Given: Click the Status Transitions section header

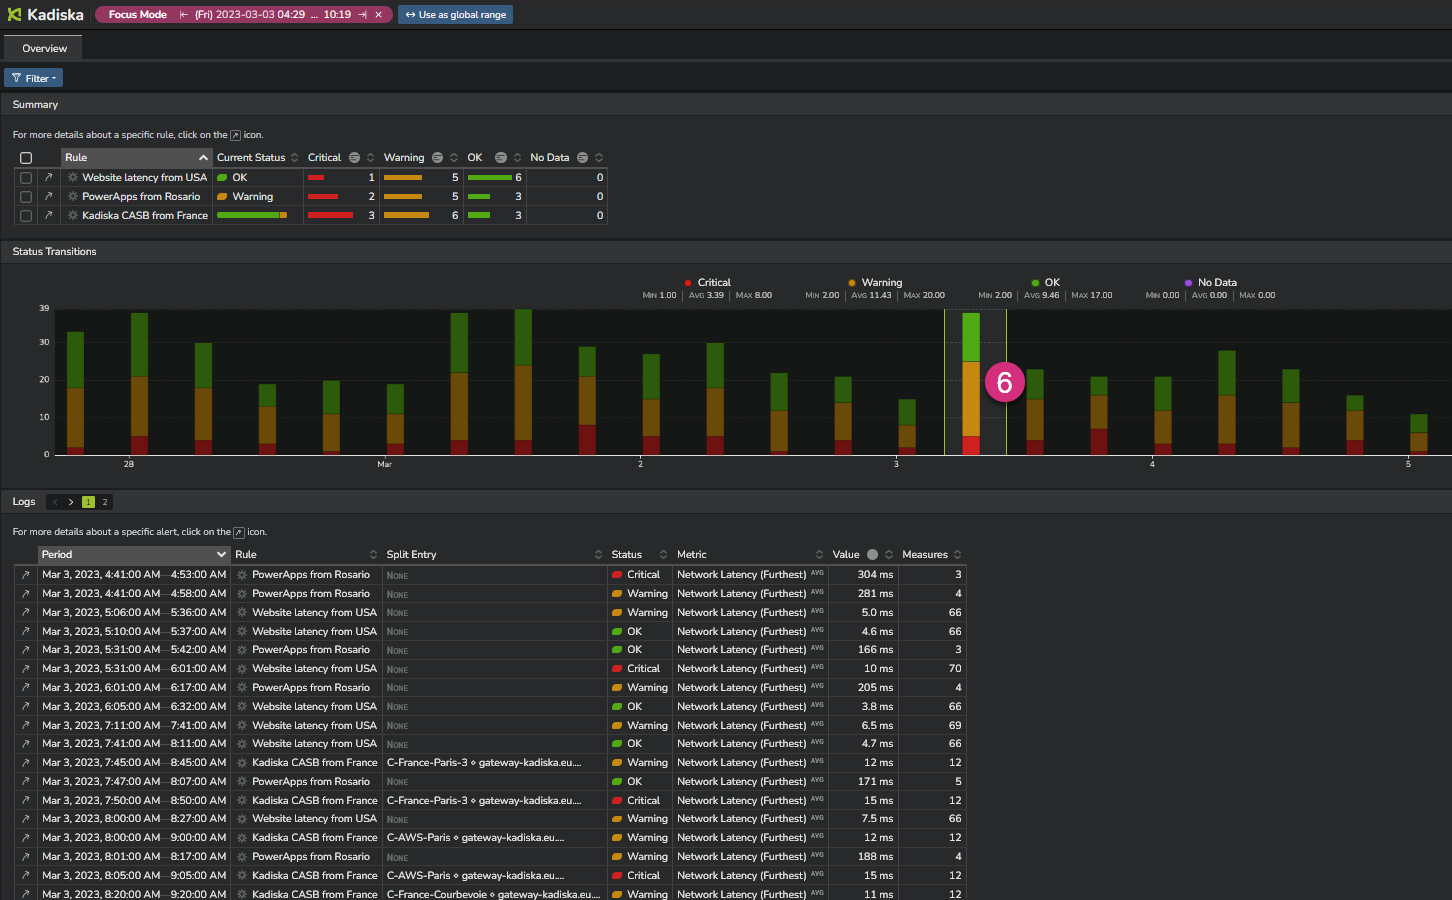Looking at the screenshot, I should click(726, 252).
